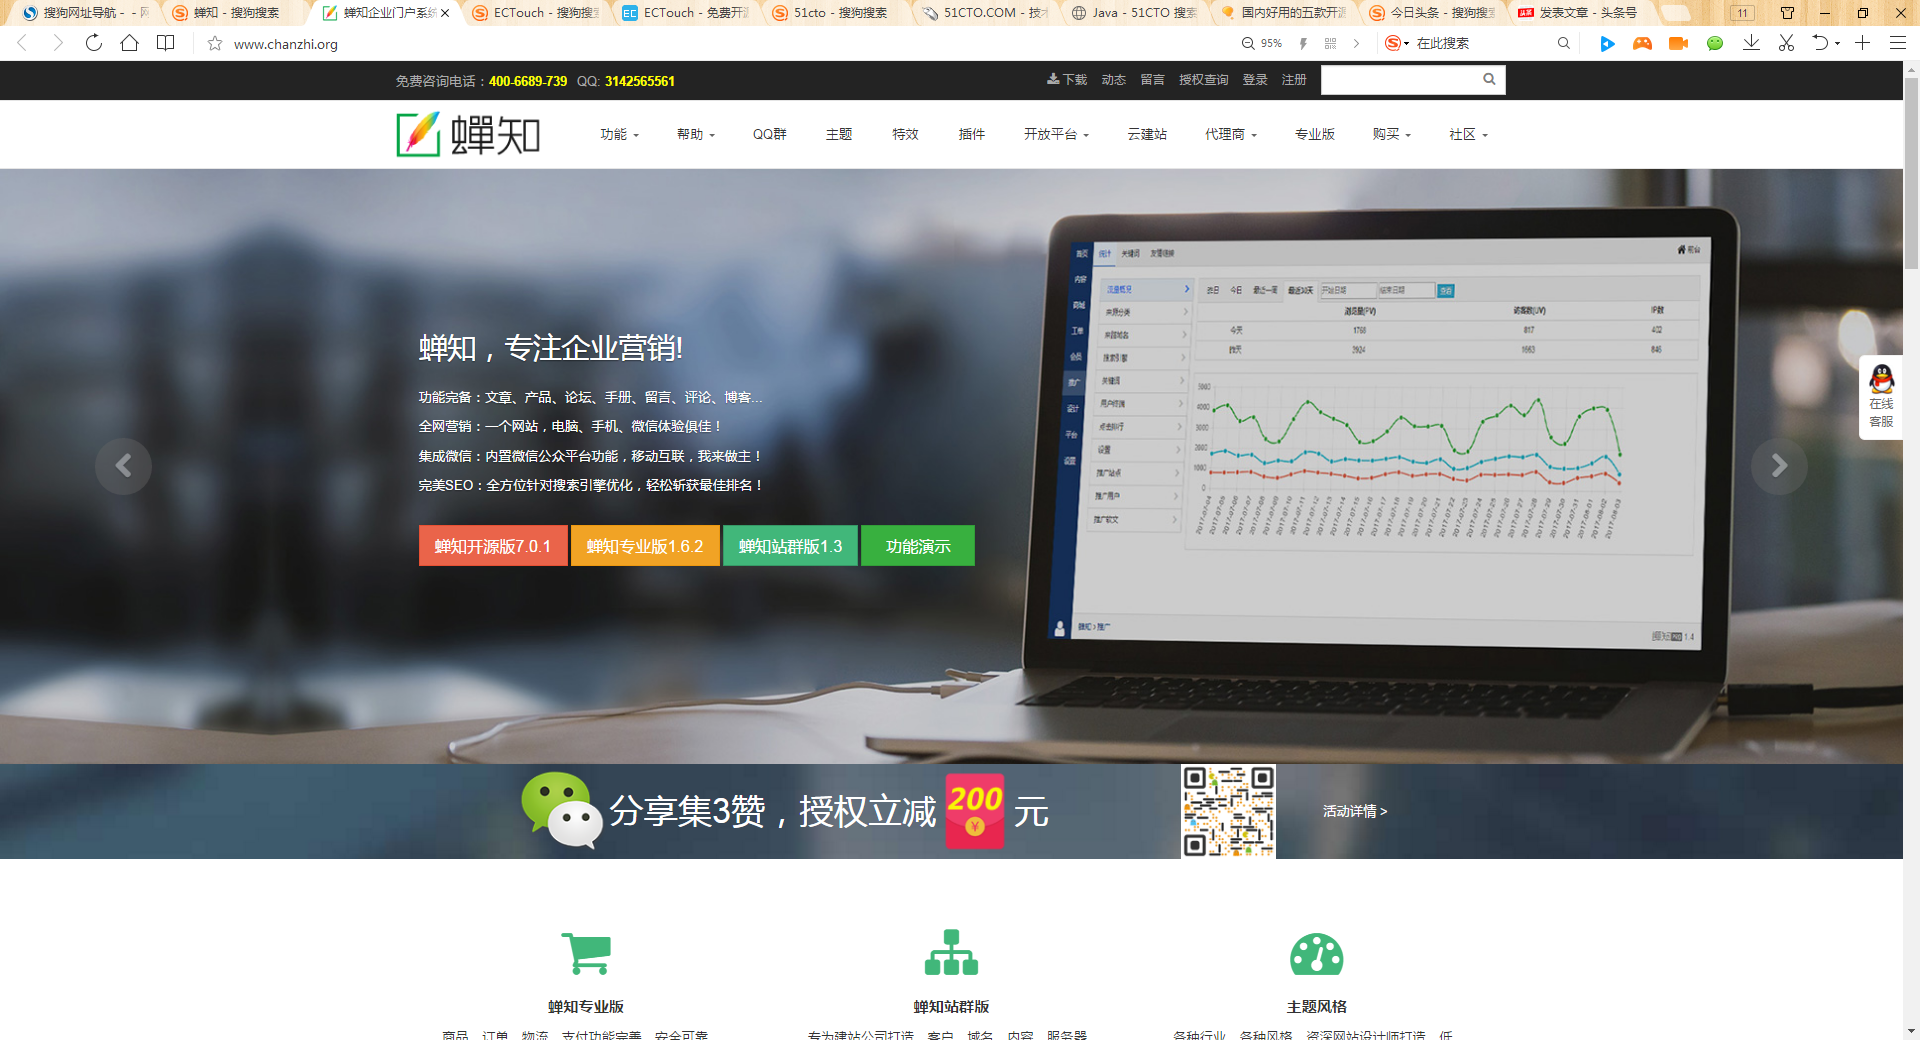
Task: Expand the Sogou search engine dropdown arrow
Action: click(1406, 44)
